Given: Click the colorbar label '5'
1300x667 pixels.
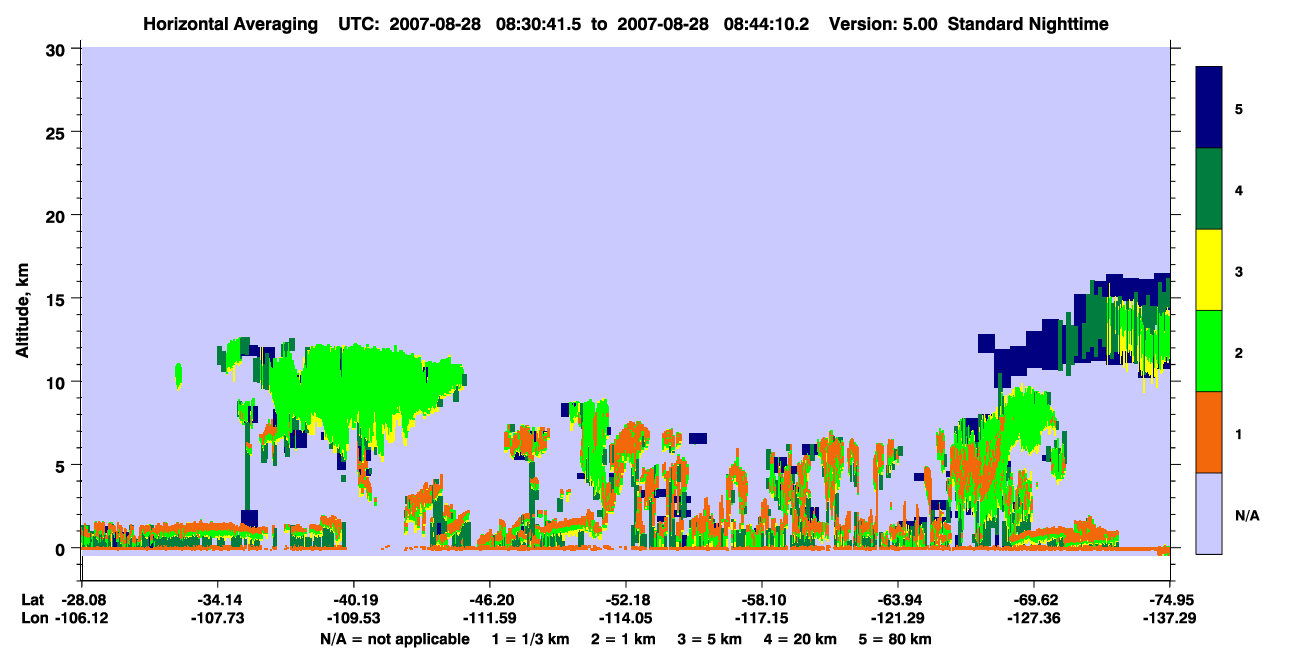Looking at the screenshot, I should 1239,108.
